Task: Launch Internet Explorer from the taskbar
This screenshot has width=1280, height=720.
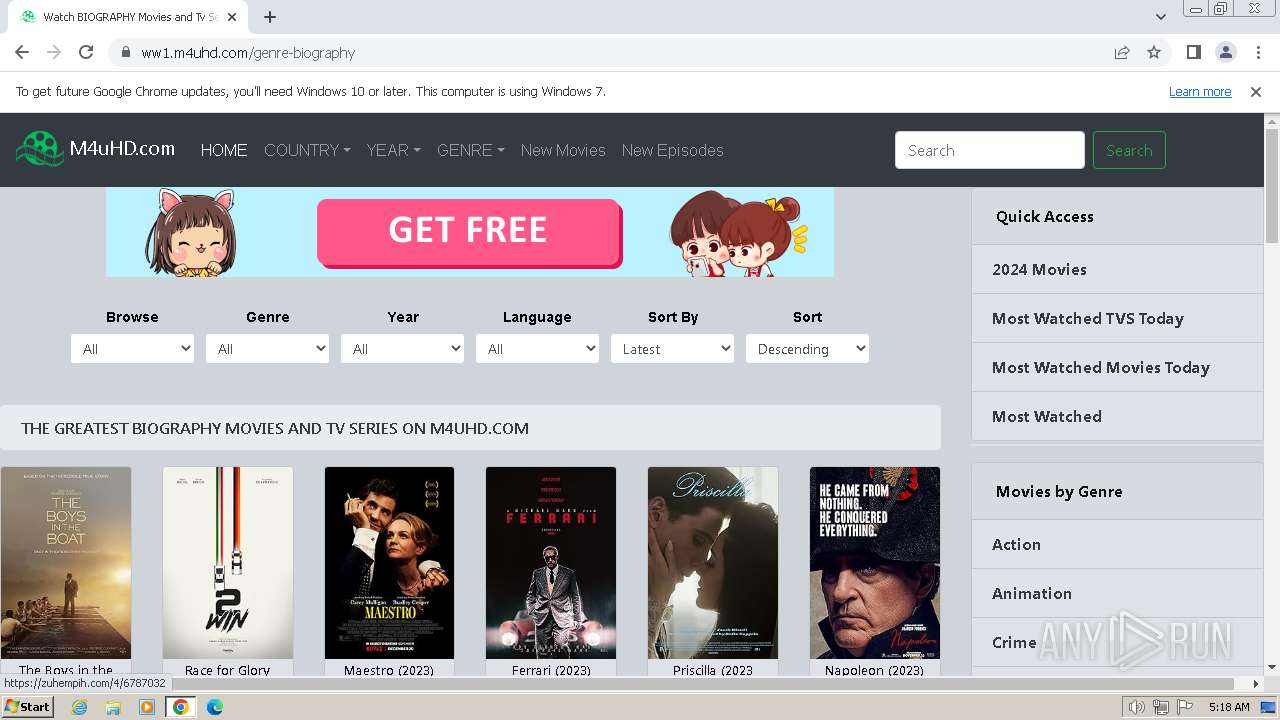Action: [x=79, y=707]
